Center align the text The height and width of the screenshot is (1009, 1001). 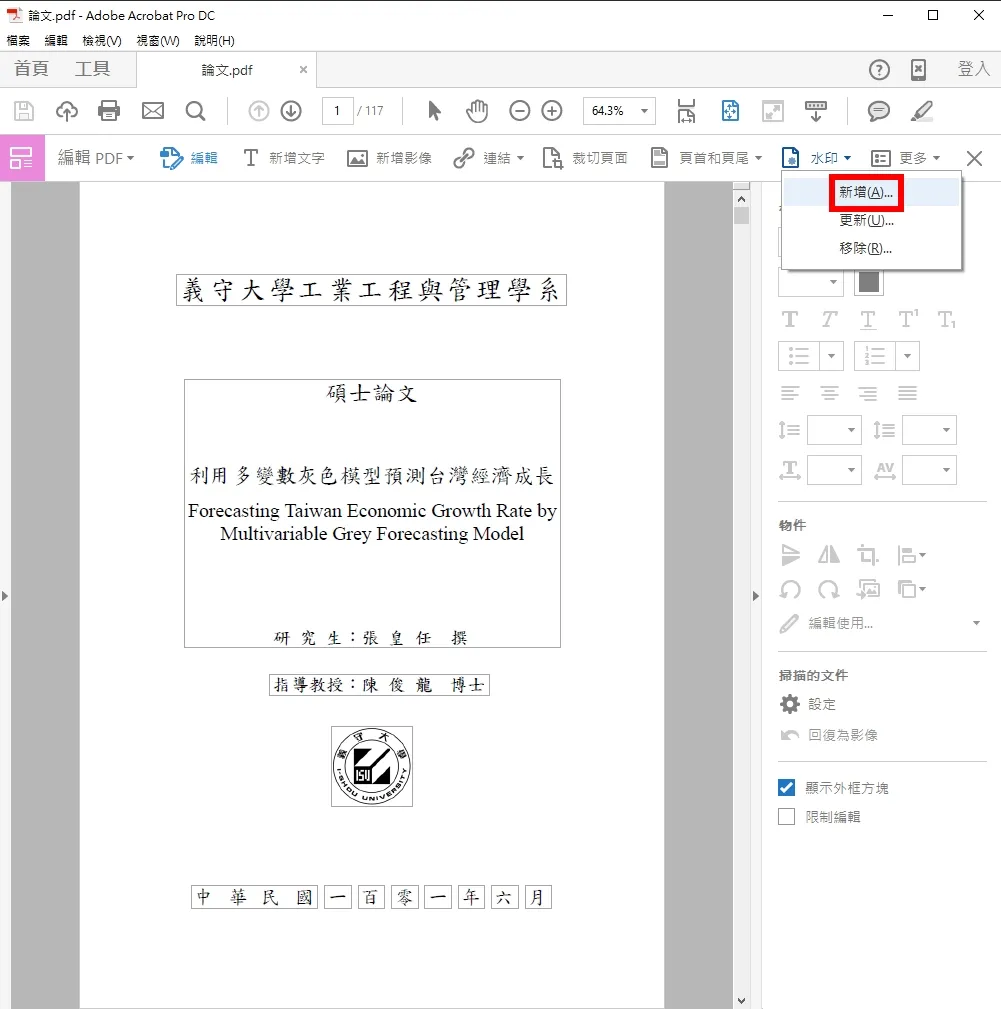[x=829, y=393]
